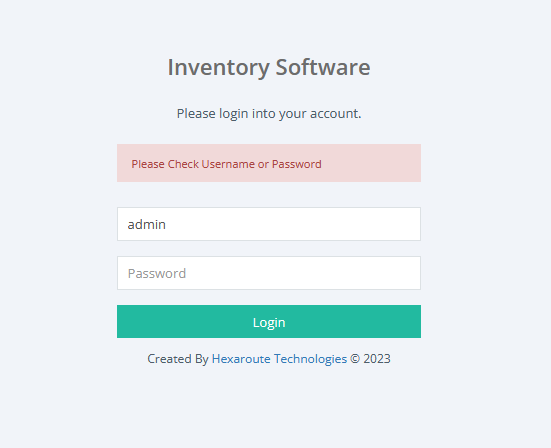Click the Password placeholder text
This screenshot has width=551, height=448.
click(x=157, y=273)
